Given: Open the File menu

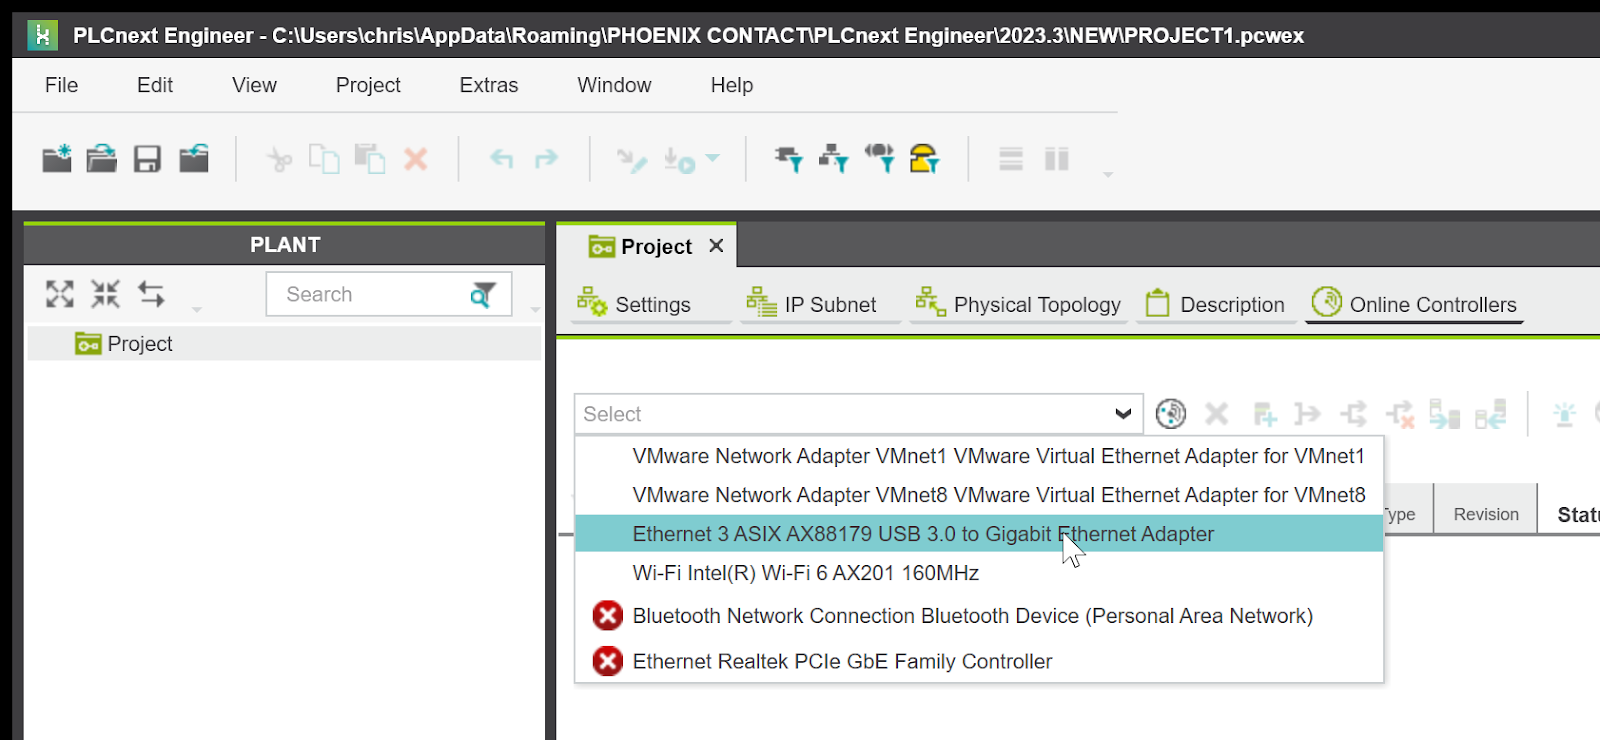Looking at the screenshot, I should [61, 85].
